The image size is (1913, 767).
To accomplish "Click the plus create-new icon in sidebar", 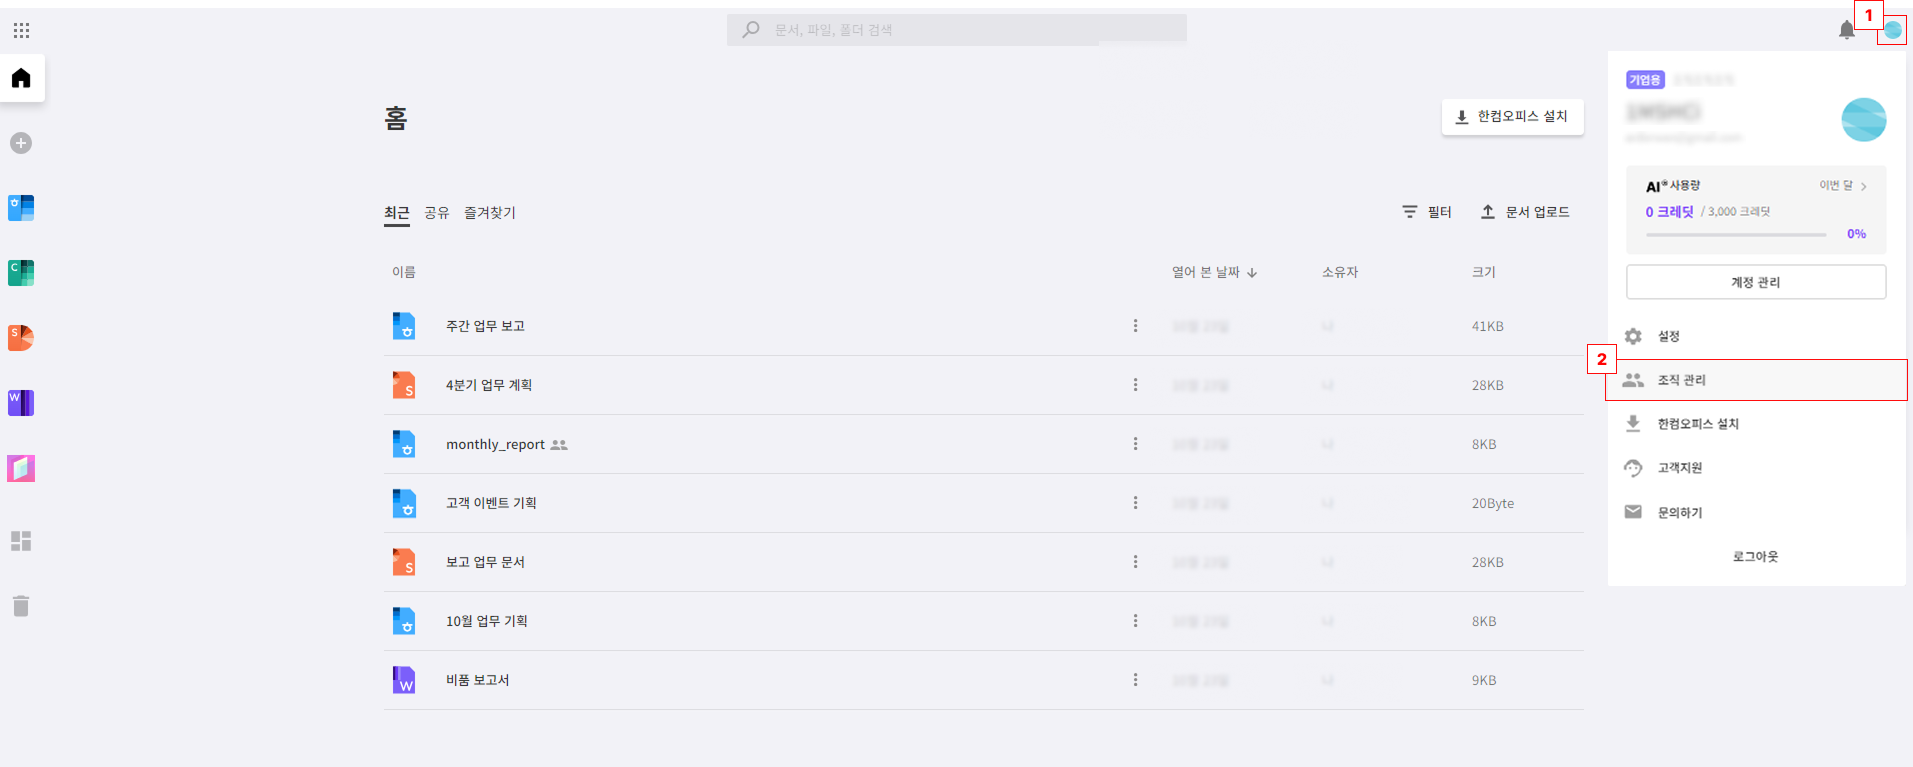I will click(x=21, y=143).
